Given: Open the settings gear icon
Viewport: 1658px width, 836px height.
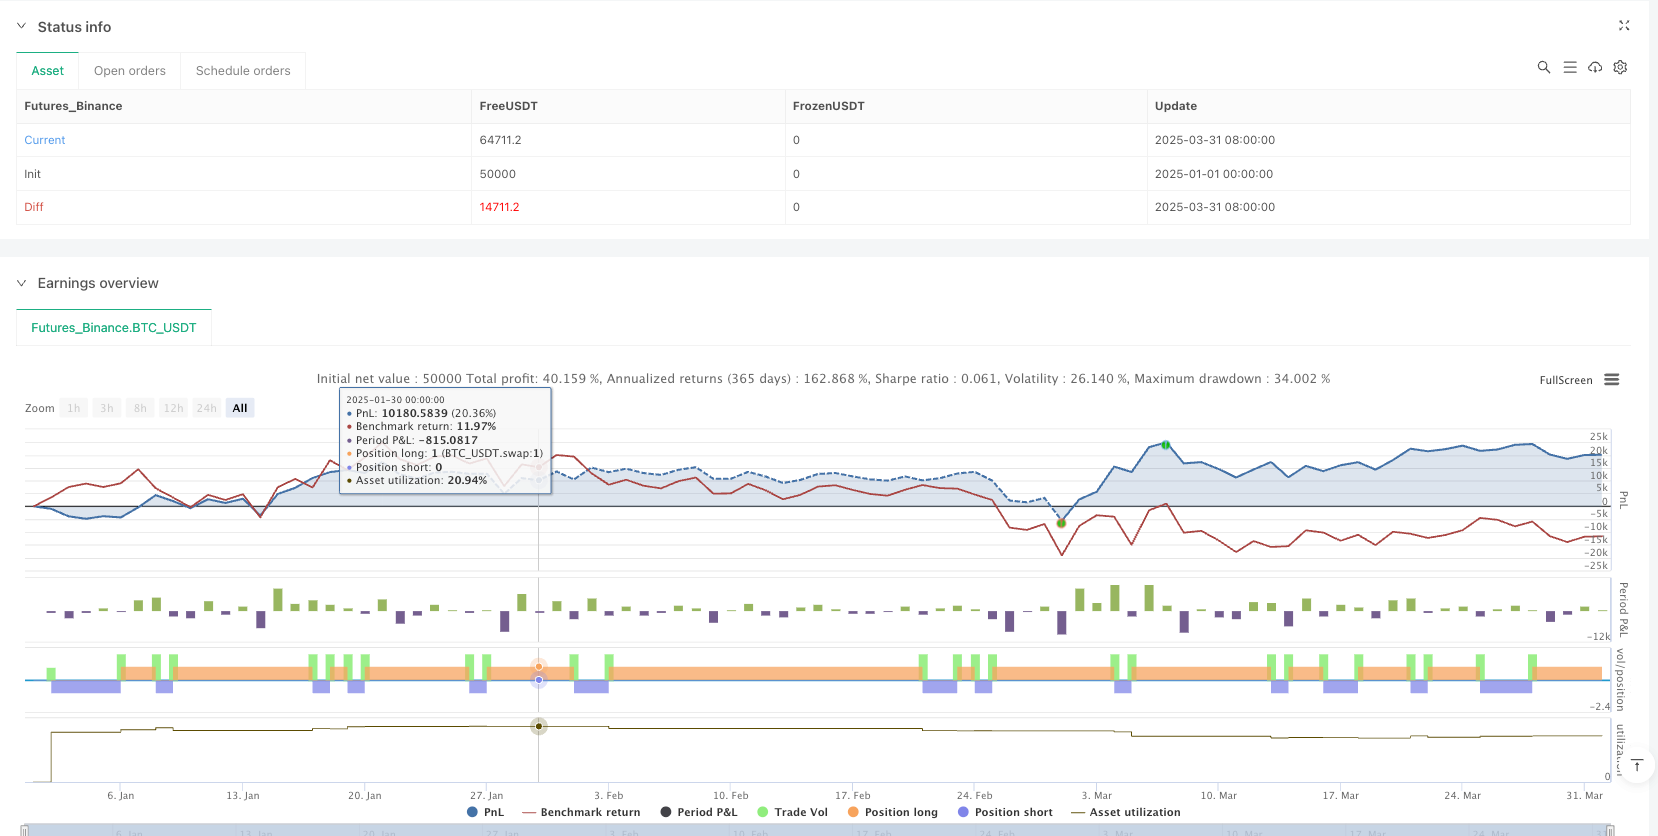Looking at the screenshot, I should click(x=1620, y=67).
